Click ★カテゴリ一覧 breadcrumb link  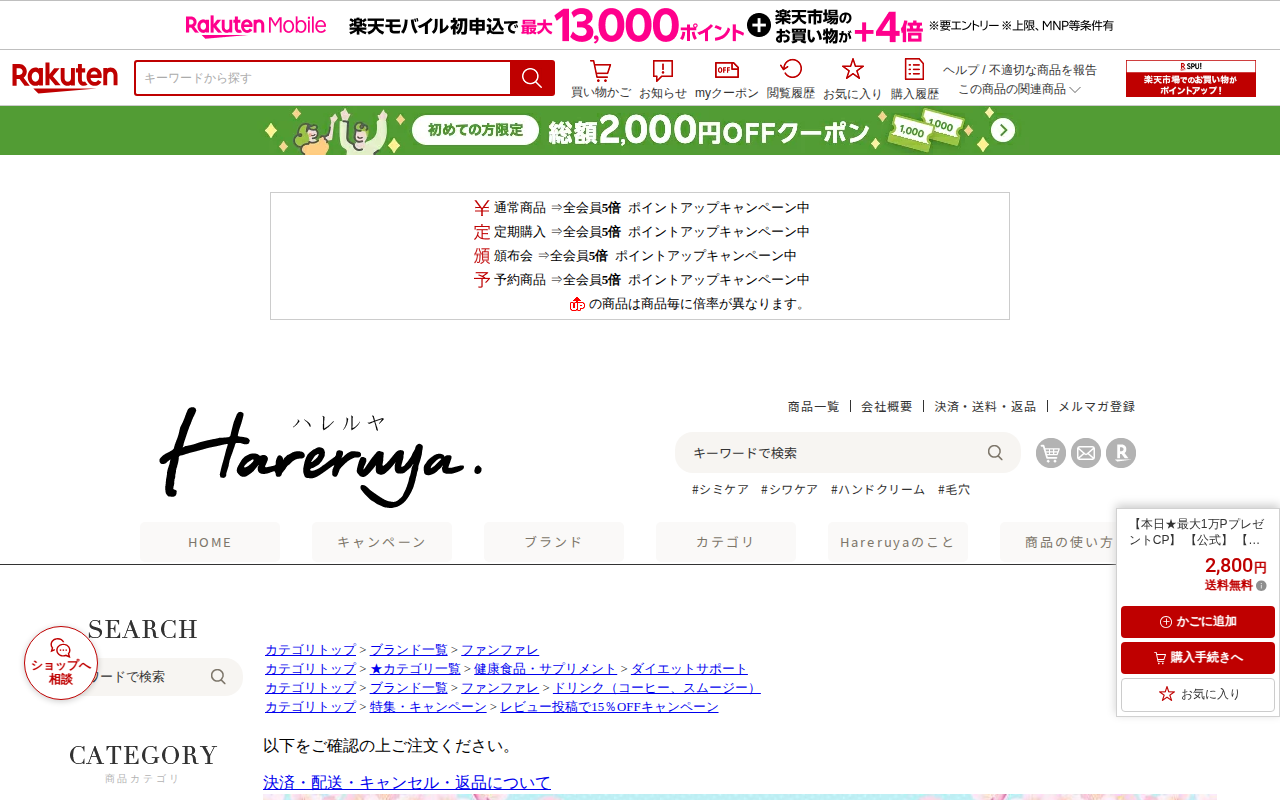pyautogui.click(x=415, y=669)
